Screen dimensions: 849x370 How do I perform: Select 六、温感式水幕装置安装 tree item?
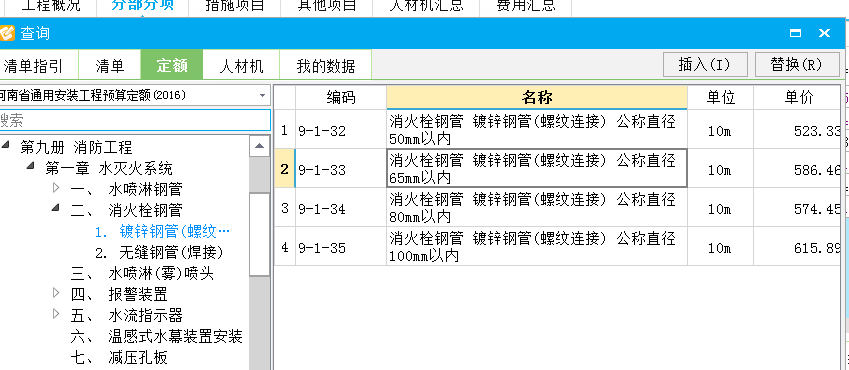(x=156, y=337)
